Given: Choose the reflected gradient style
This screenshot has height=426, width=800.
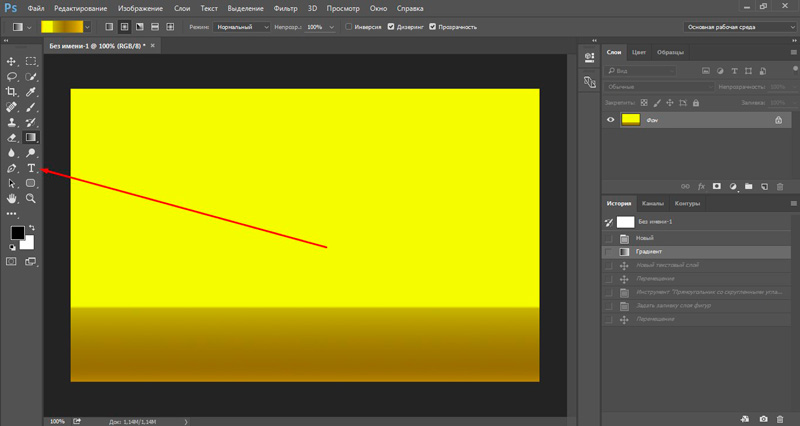Looking at the screenshot, I should click(x=155, y=27).
